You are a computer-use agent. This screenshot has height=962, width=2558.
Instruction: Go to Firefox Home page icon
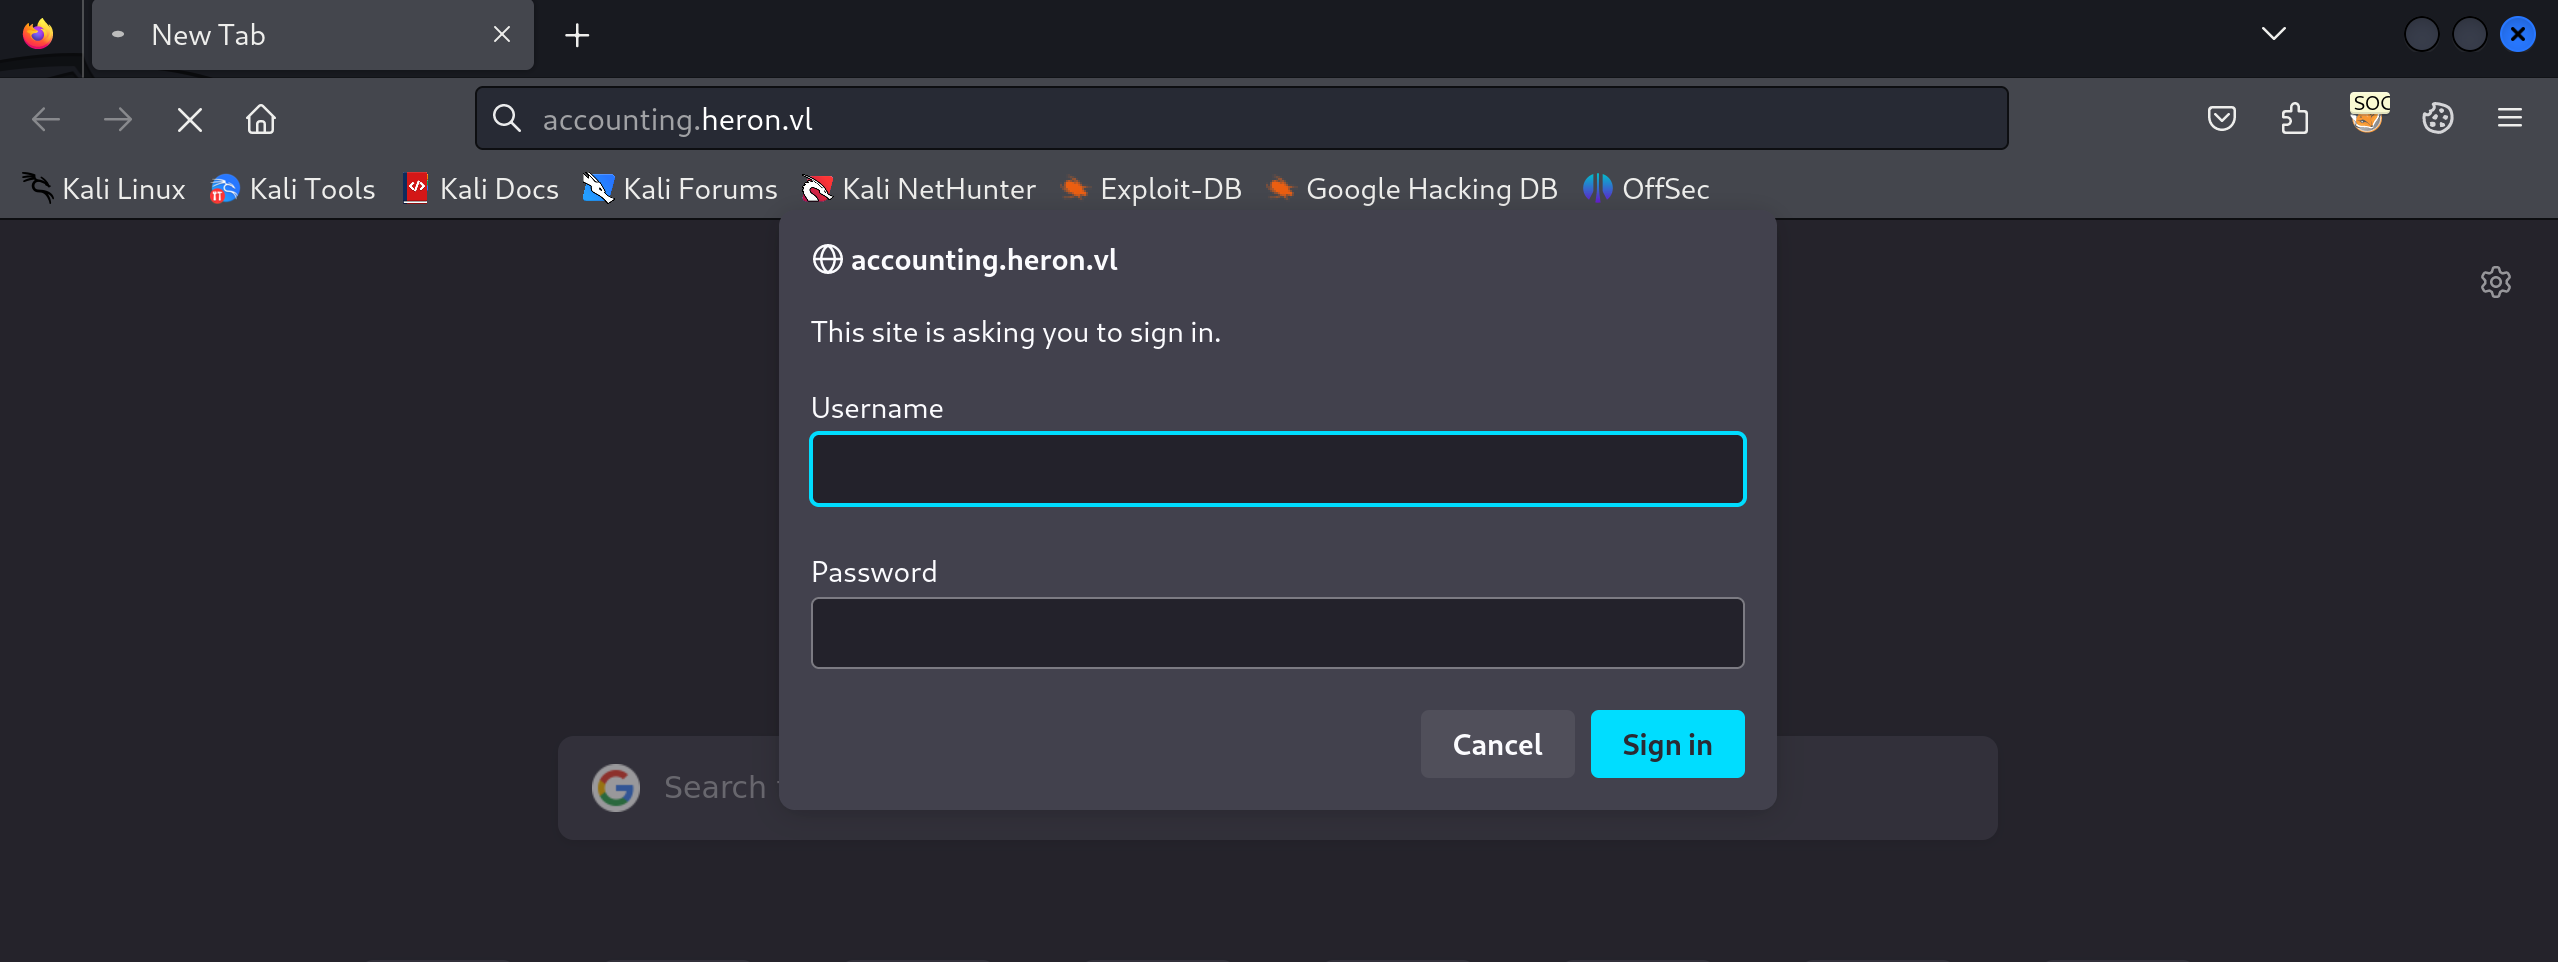261,120
